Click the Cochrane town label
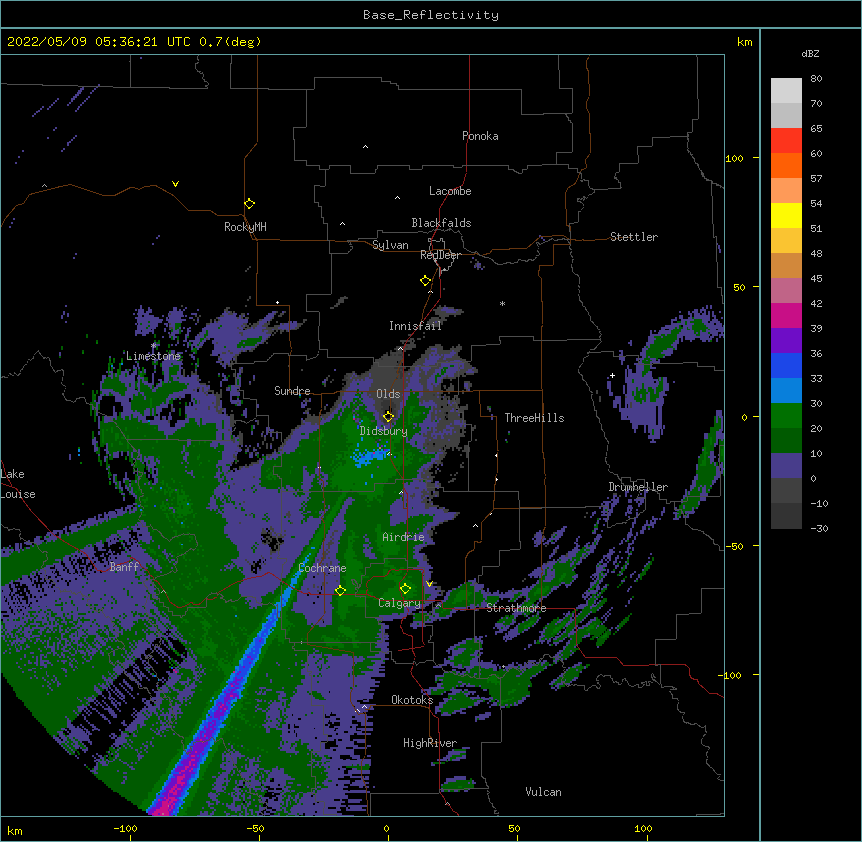This screenshot has width=862, height=842. click(x=323, y=568)
